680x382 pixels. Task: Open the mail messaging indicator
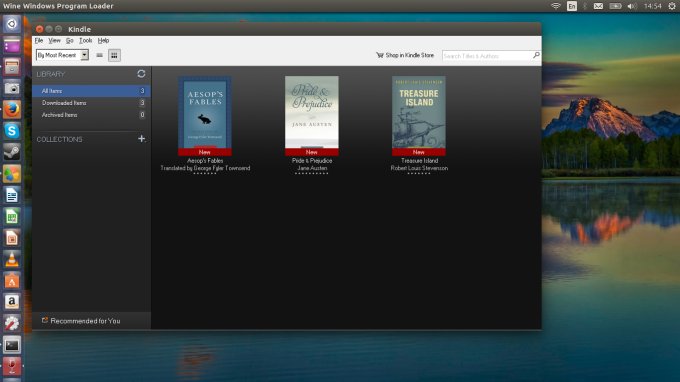598,6
